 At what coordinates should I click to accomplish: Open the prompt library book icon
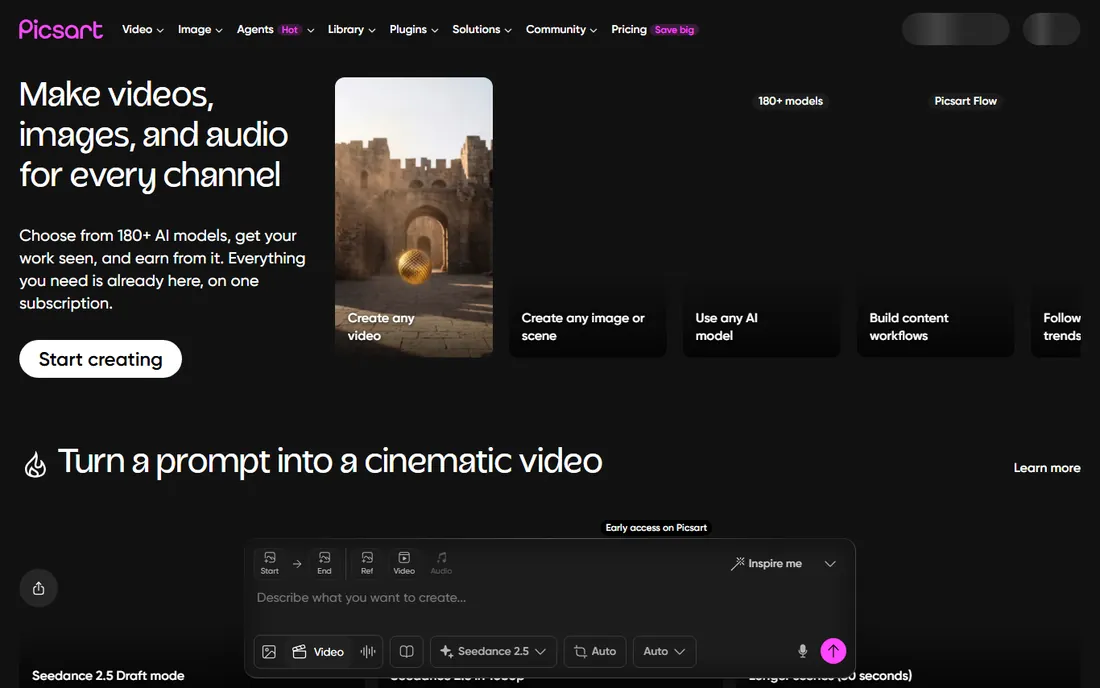pos(406,652)
